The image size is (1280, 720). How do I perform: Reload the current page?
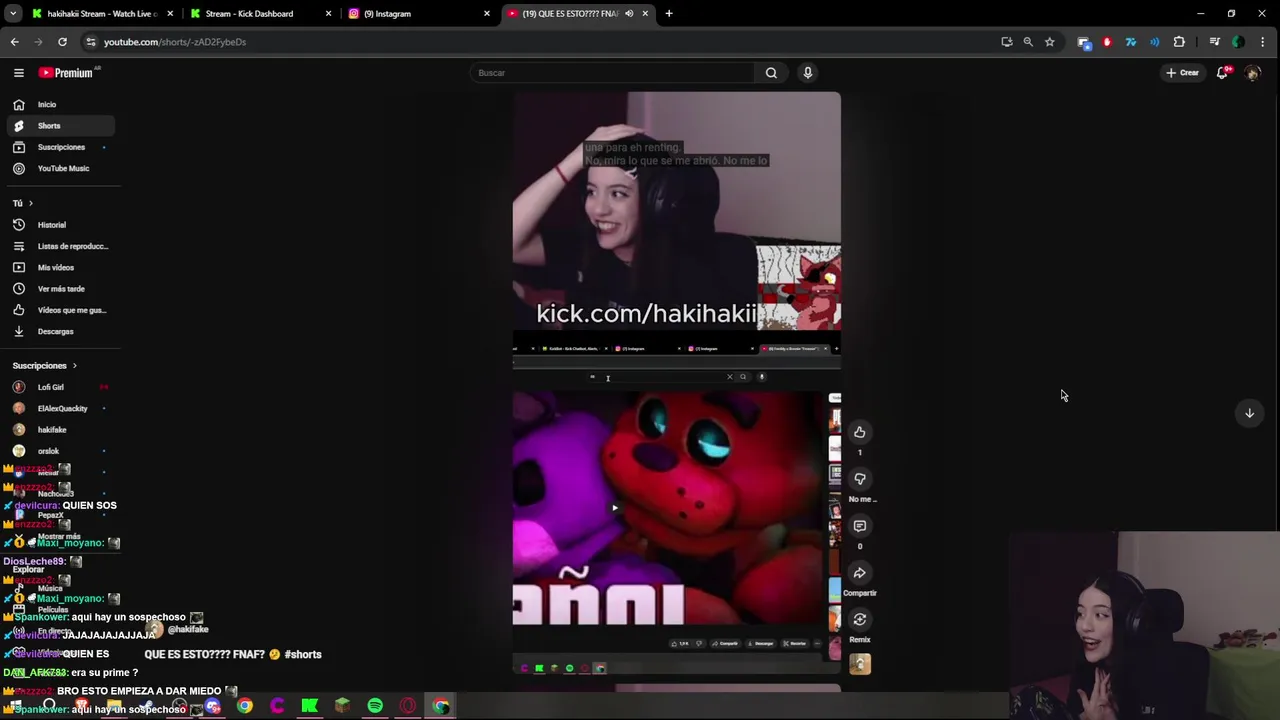click(x=62, y=42)
